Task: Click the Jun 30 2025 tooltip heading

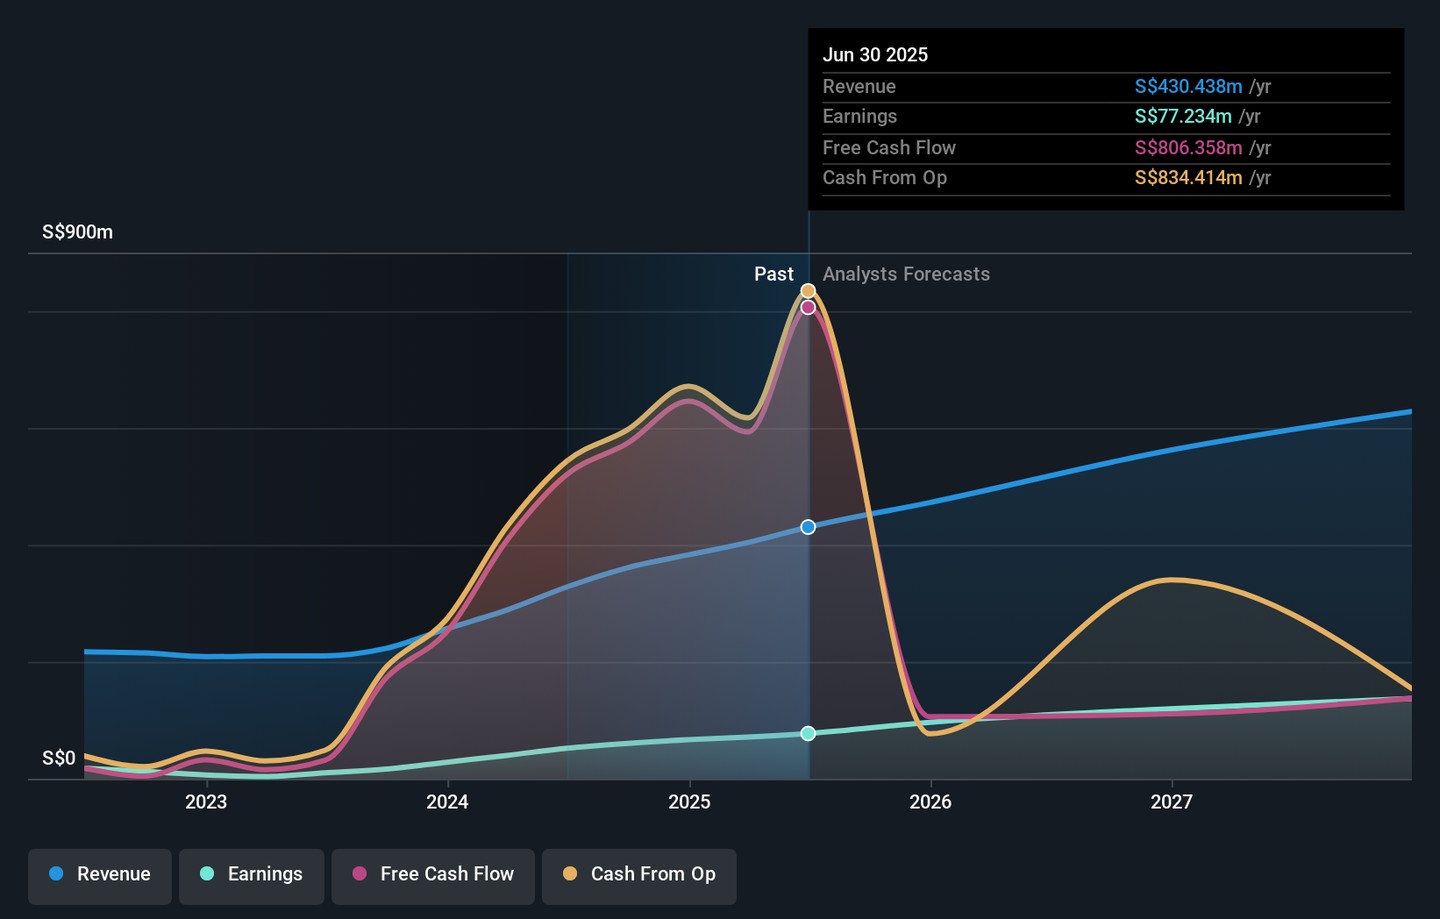Action: pyautogui.click(x=875, y=55)
